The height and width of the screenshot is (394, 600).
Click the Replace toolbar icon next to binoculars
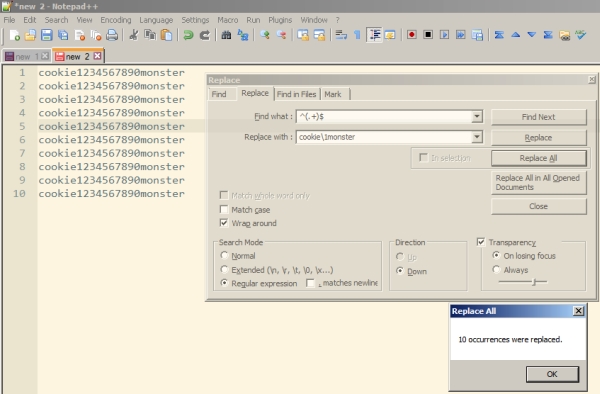(243, 35)
